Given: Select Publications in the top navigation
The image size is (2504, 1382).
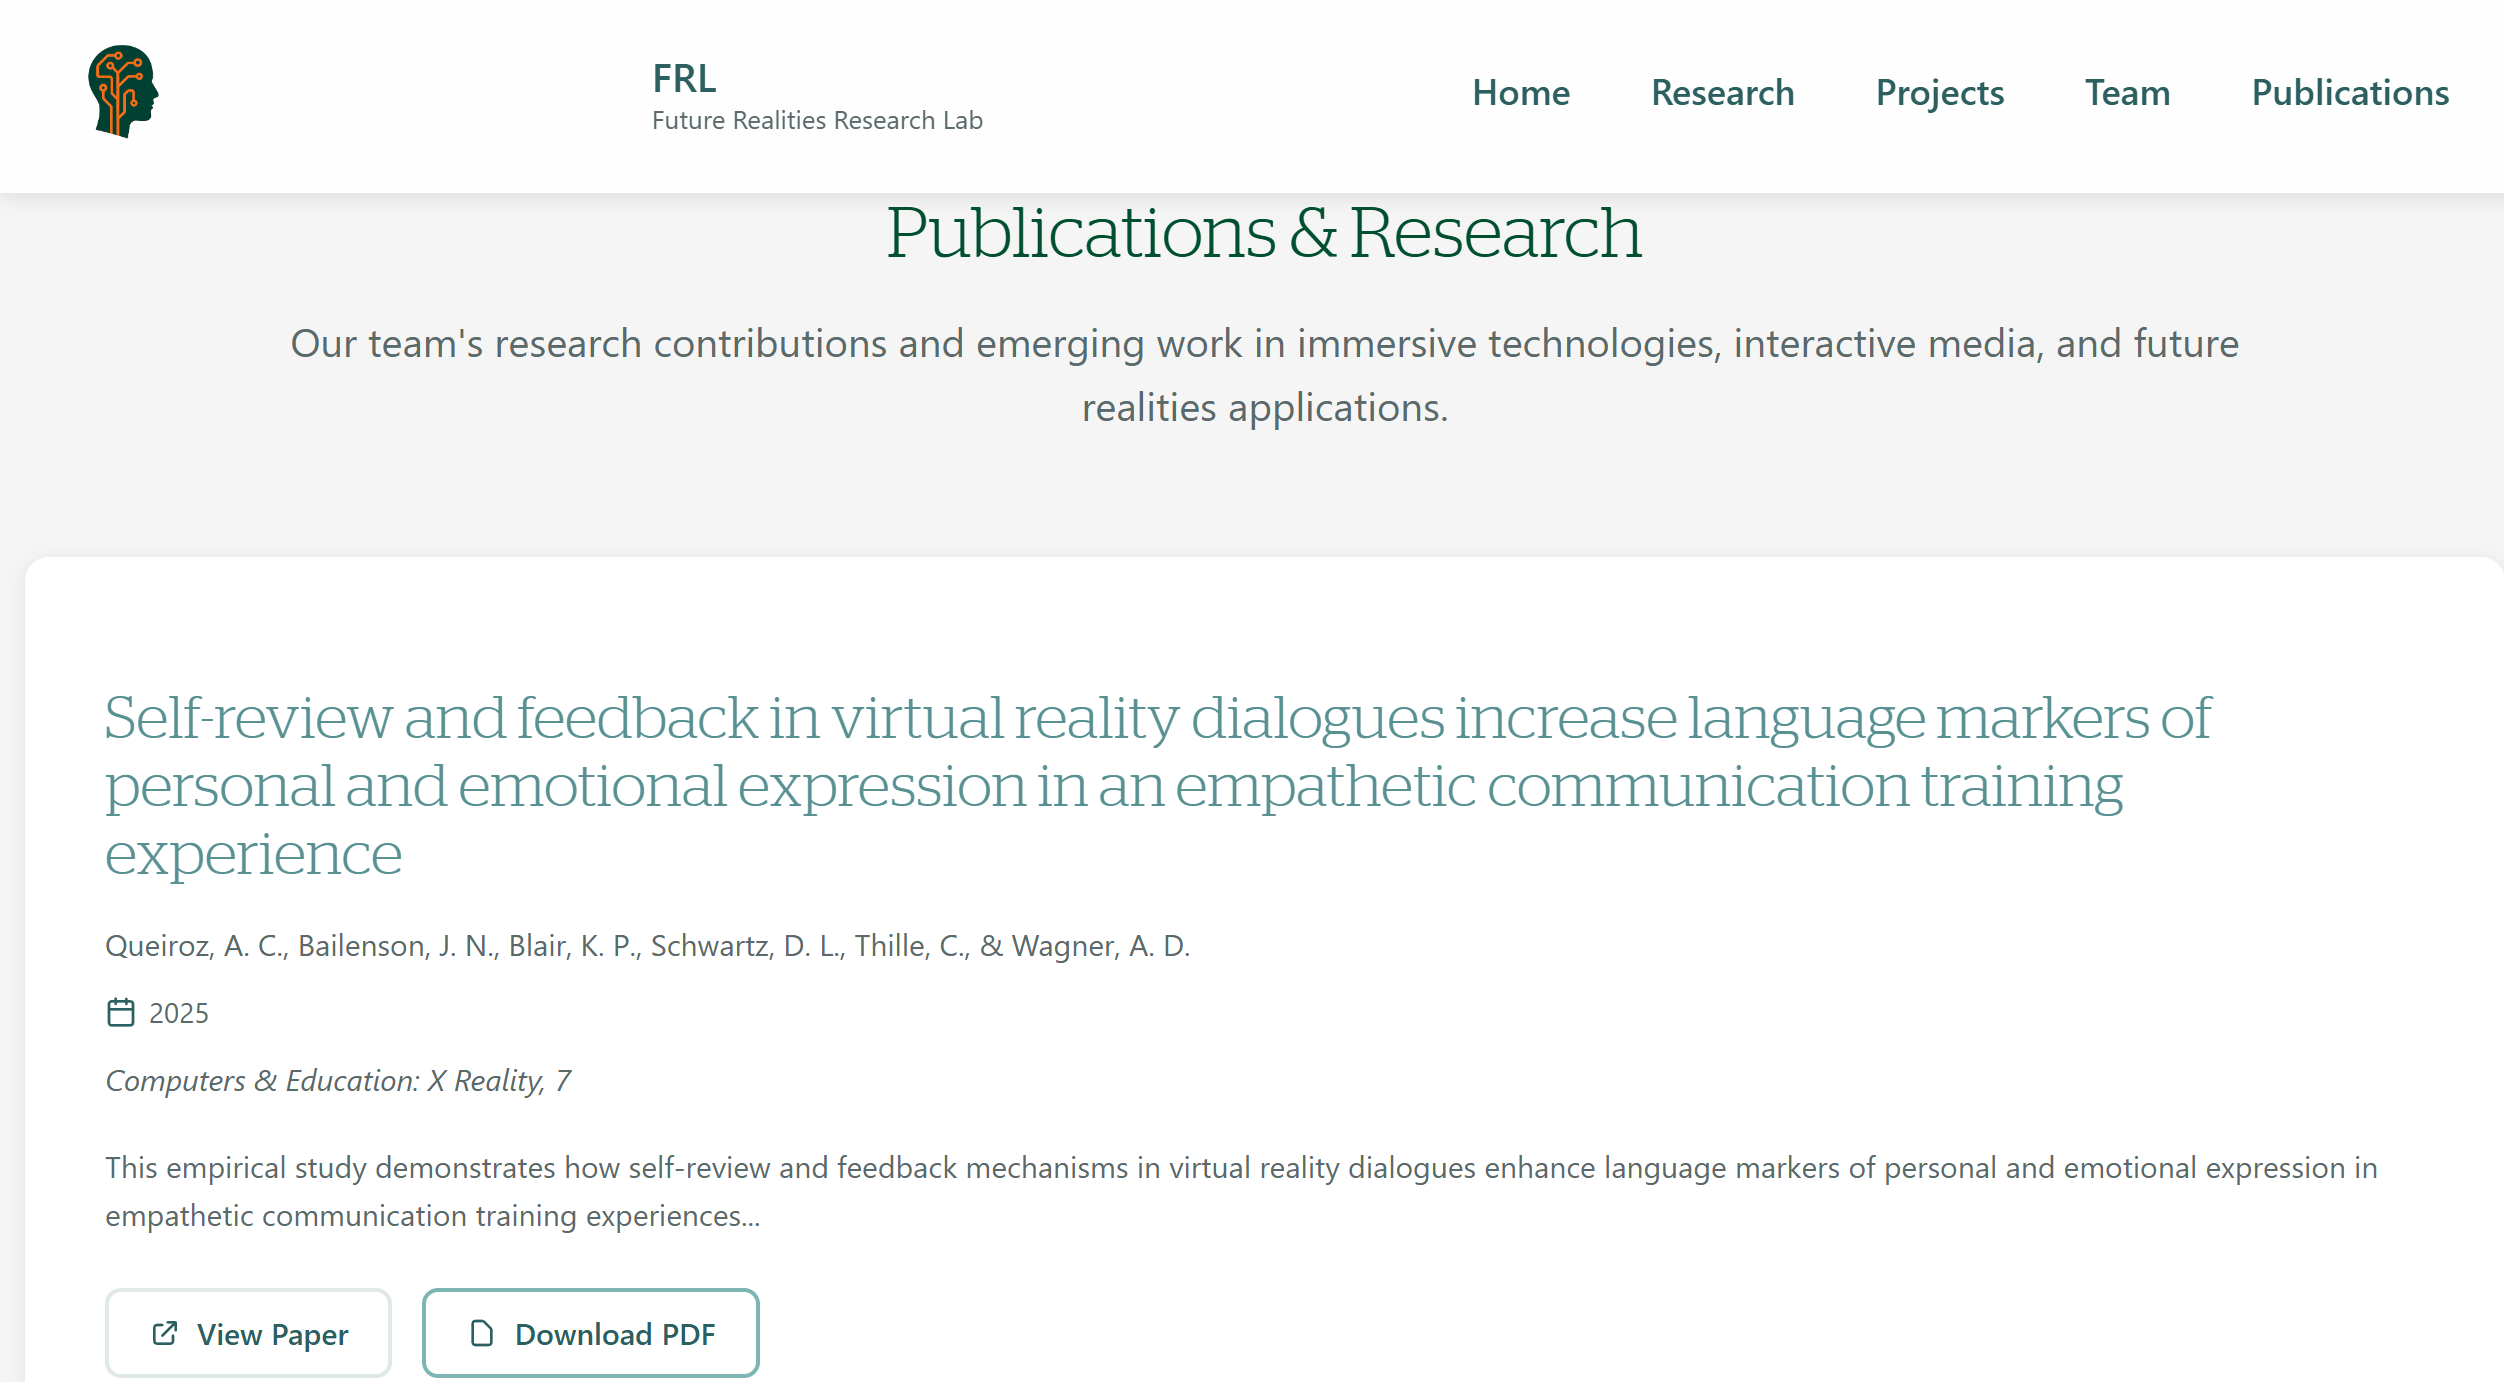Looking at the screenshot, I should [2349, 93].
